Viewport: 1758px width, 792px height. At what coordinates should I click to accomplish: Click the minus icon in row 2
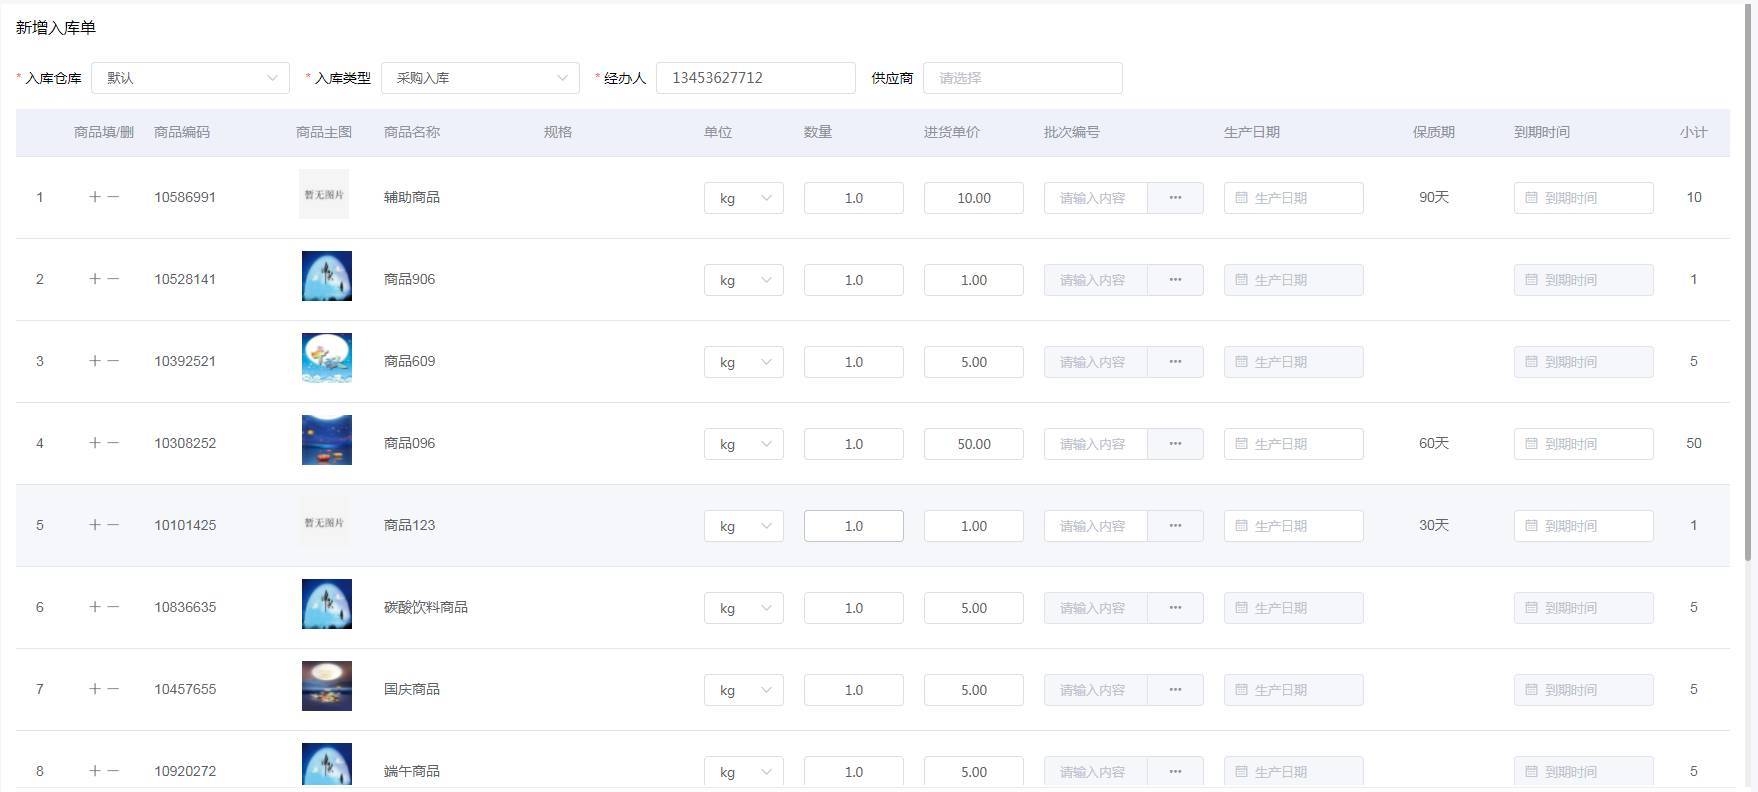(x=113, y=279)
